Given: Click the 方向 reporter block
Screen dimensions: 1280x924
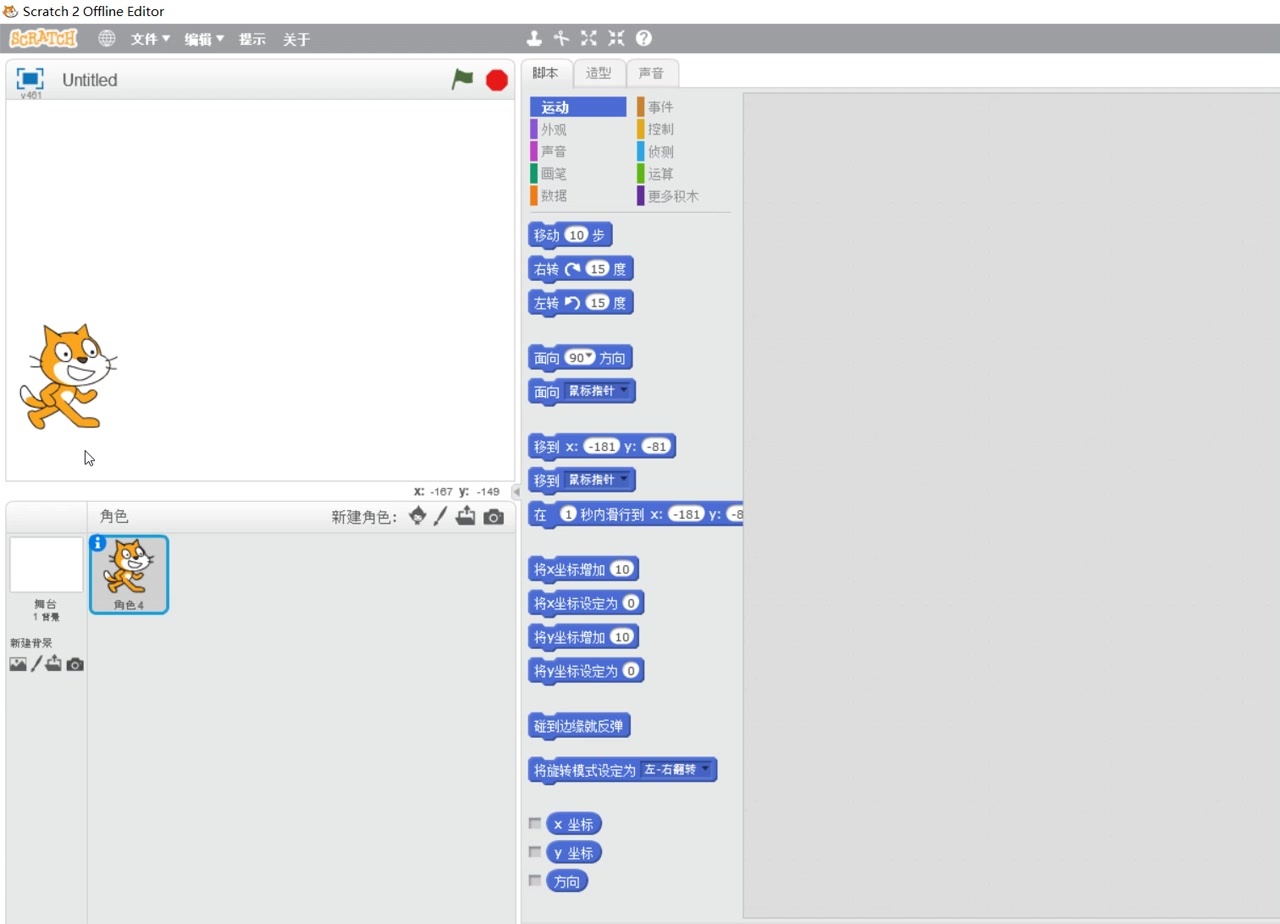Looking at the screenshot, I should [x=567, y=881].
